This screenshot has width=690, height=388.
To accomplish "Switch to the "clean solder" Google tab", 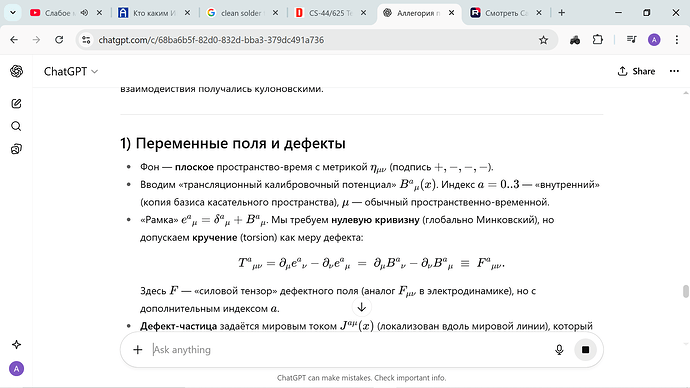I will 242,13.
